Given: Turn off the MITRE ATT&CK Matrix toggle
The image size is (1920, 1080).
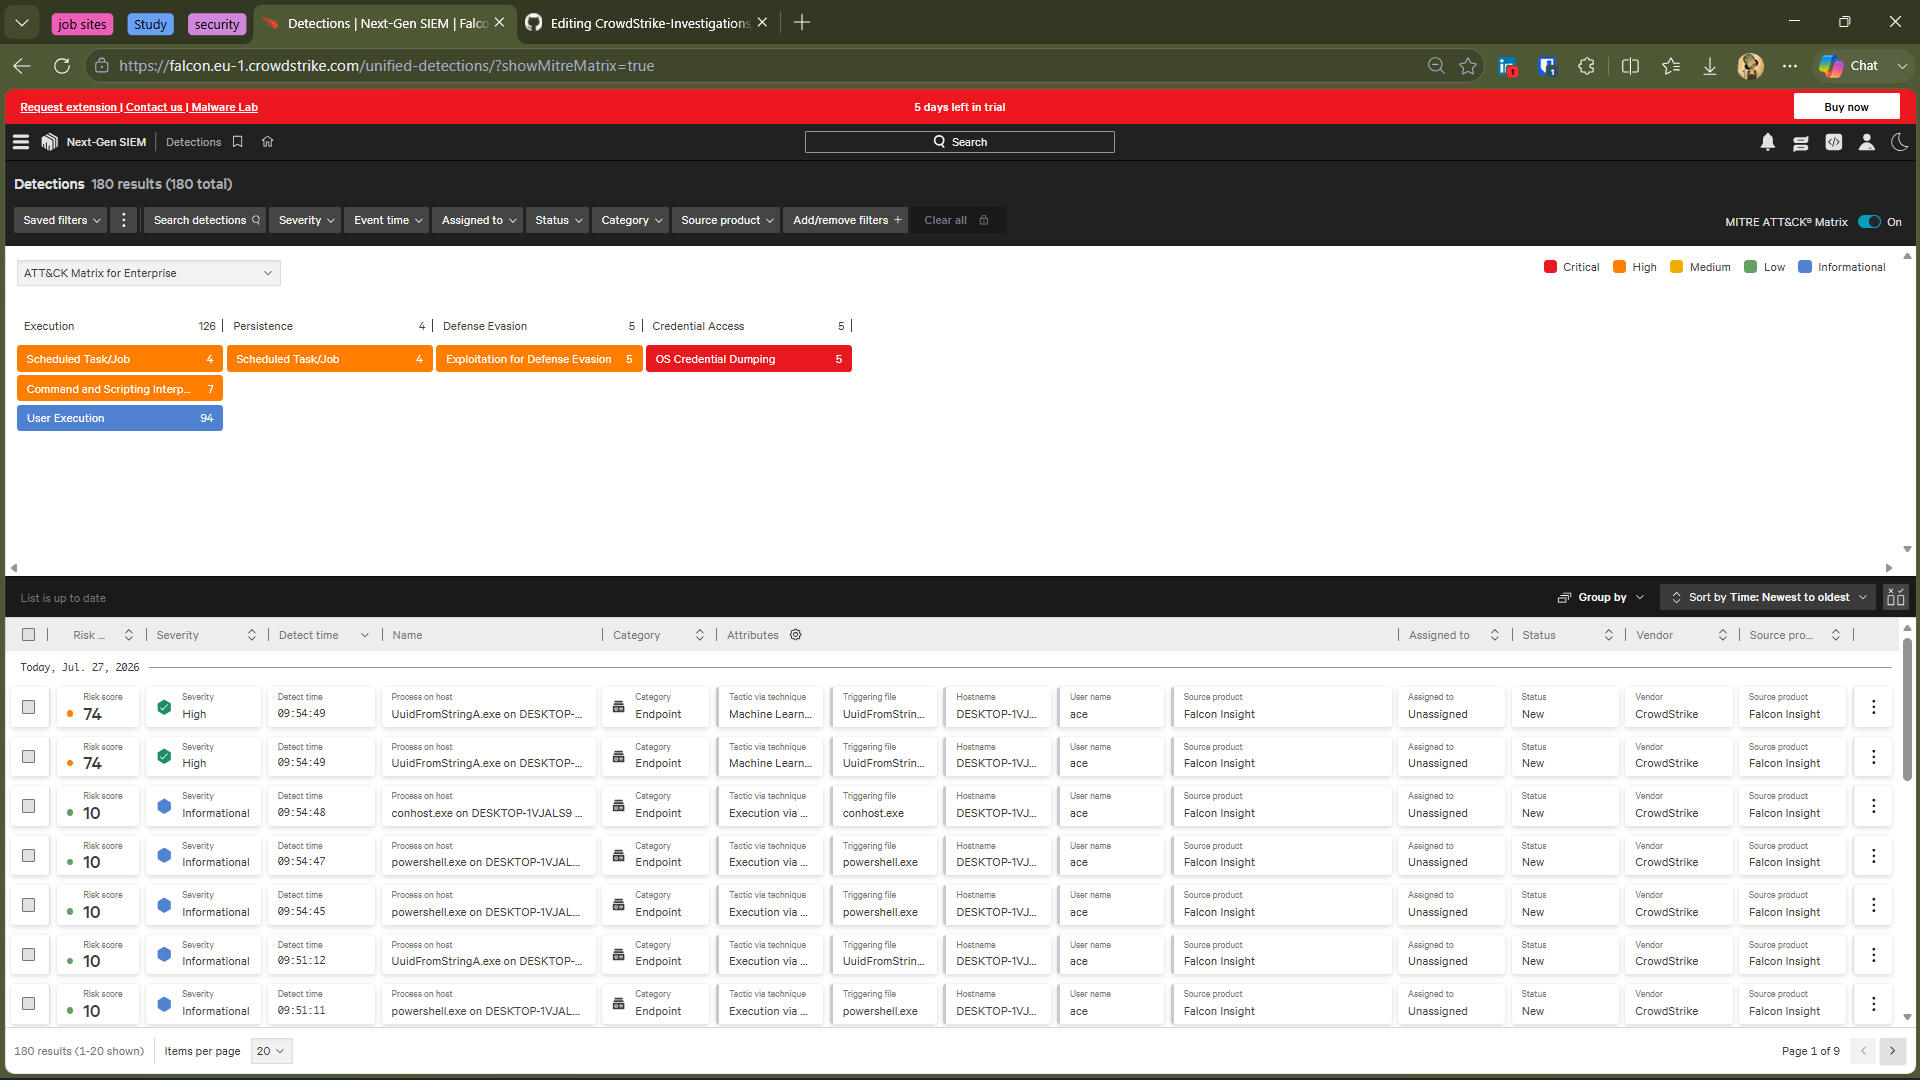Looking at the screenshot, I should 1870,222.
